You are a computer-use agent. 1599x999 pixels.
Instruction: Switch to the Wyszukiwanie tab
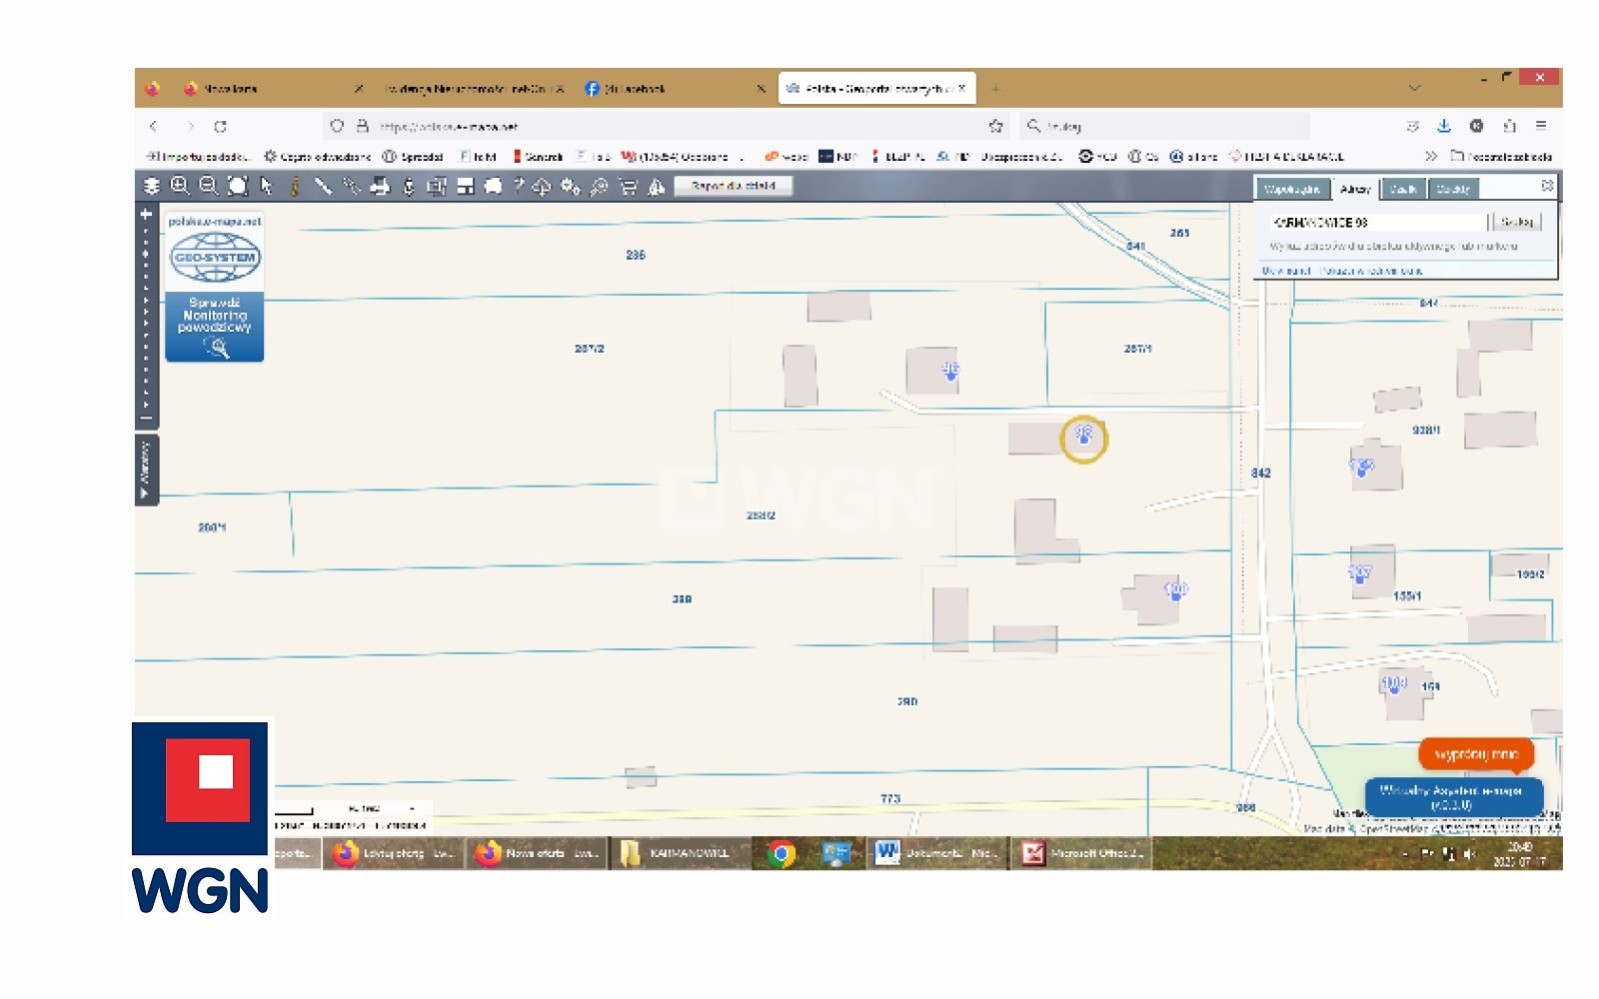tap(1291, 189)
